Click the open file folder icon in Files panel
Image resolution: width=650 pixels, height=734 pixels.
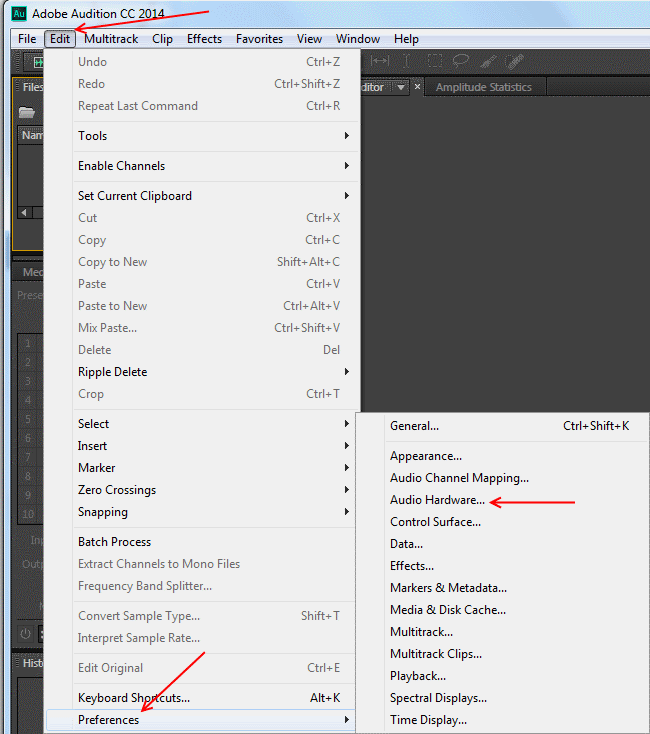coord(27,112)
